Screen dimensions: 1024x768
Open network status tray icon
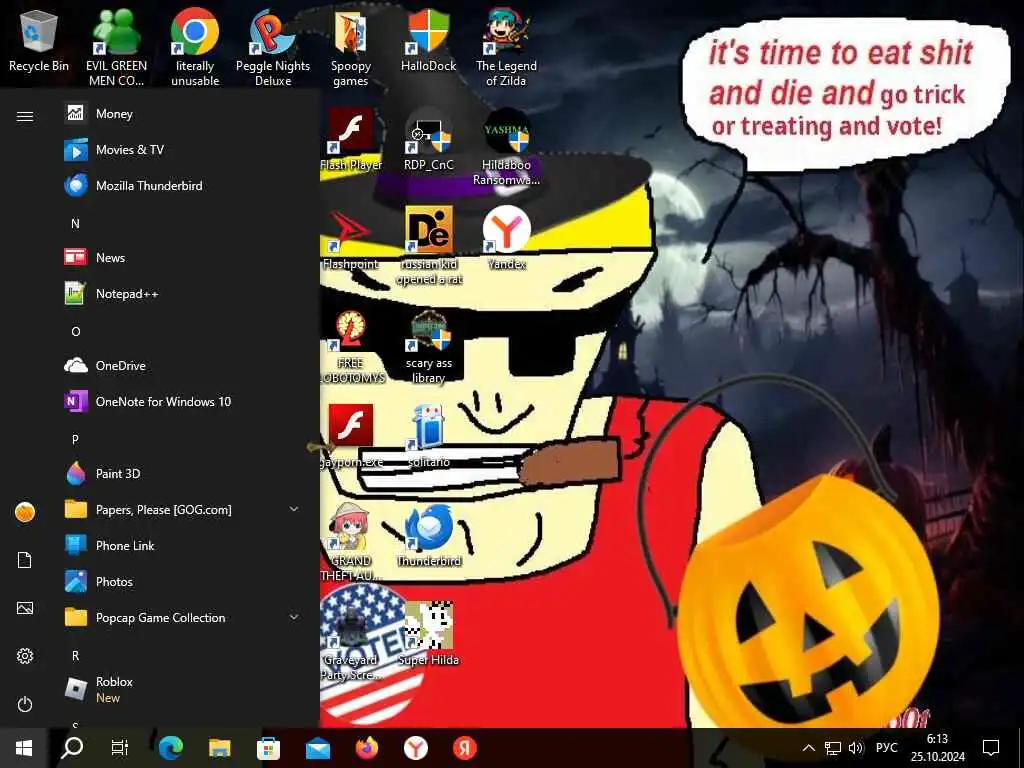tap(833, 748)
